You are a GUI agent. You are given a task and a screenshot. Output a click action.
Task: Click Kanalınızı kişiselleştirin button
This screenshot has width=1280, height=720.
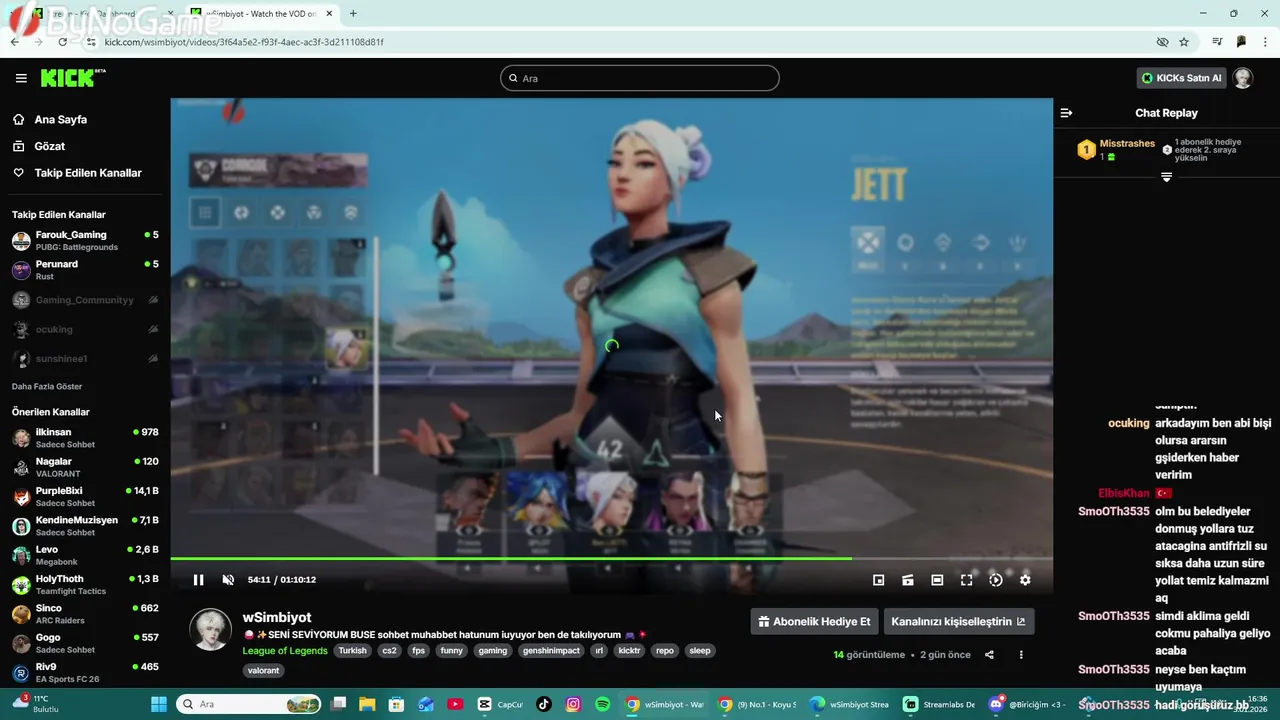959,621
